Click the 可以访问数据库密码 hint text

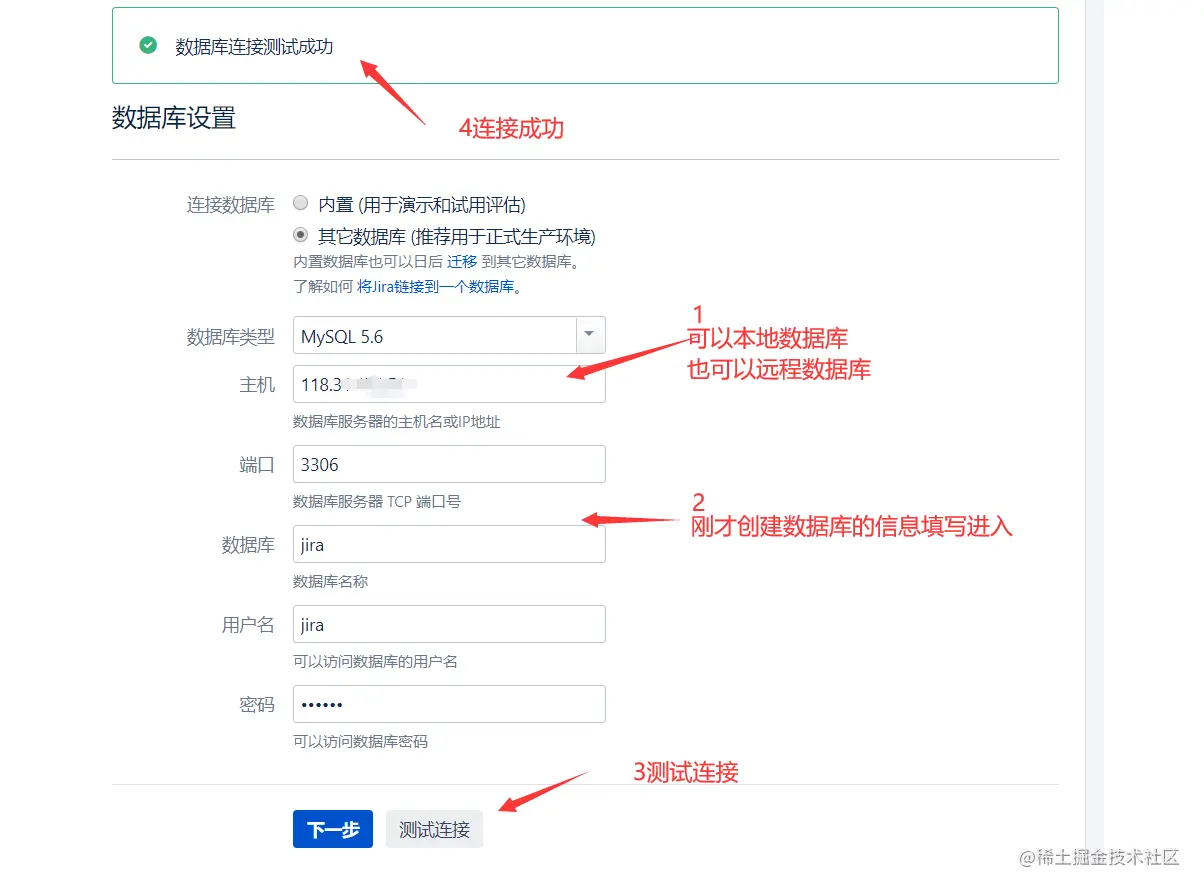tap(360, 742)
